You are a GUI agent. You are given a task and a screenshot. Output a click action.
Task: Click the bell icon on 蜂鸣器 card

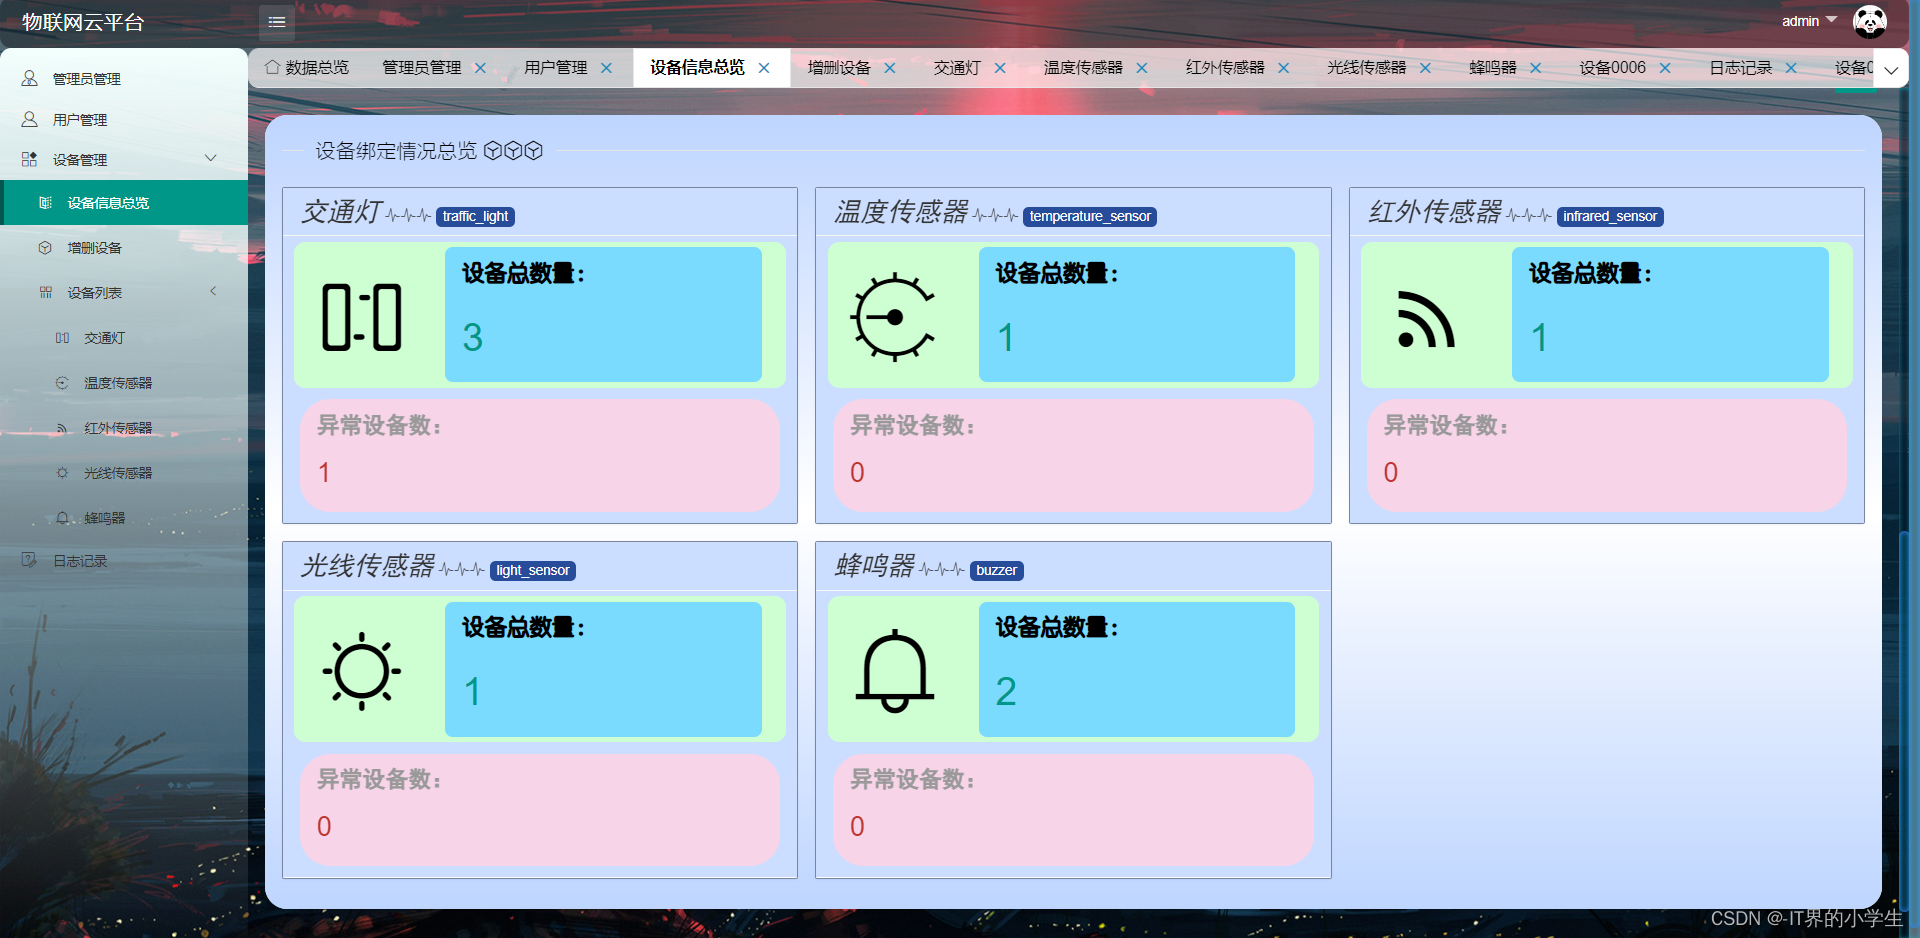pos(896,670)
